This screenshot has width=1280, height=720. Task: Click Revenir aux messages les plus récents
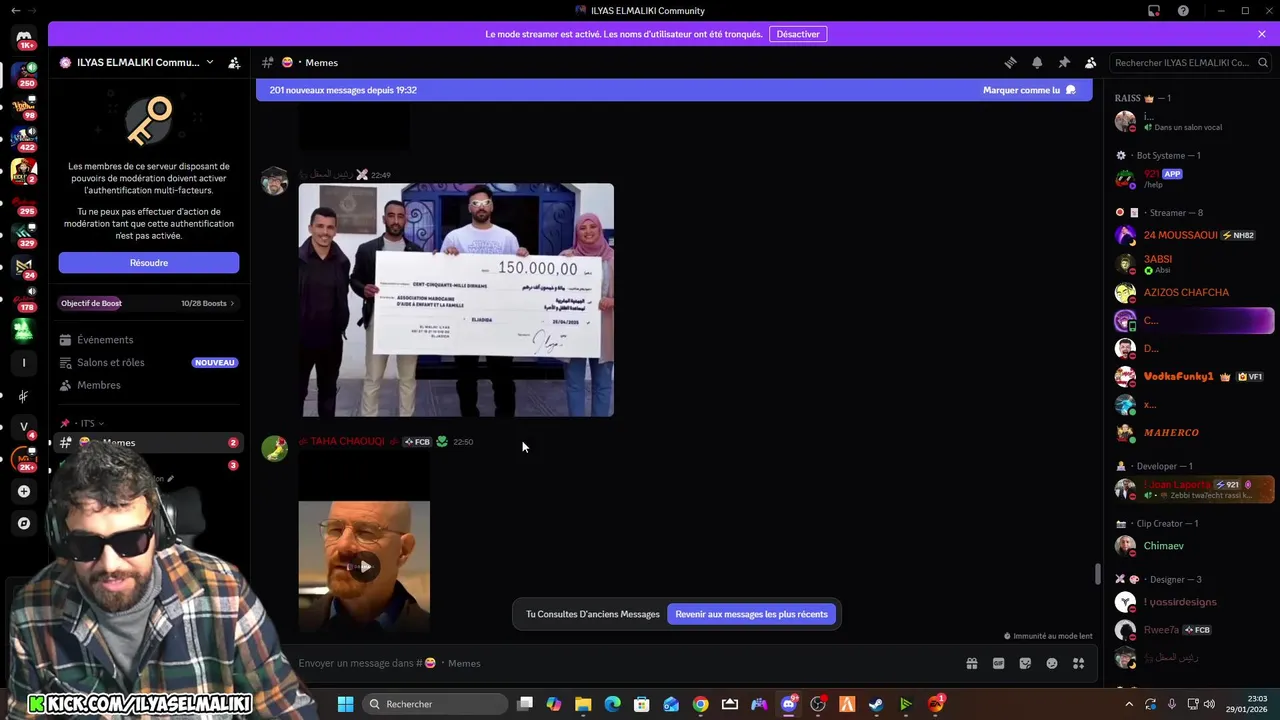coord(751,614)
